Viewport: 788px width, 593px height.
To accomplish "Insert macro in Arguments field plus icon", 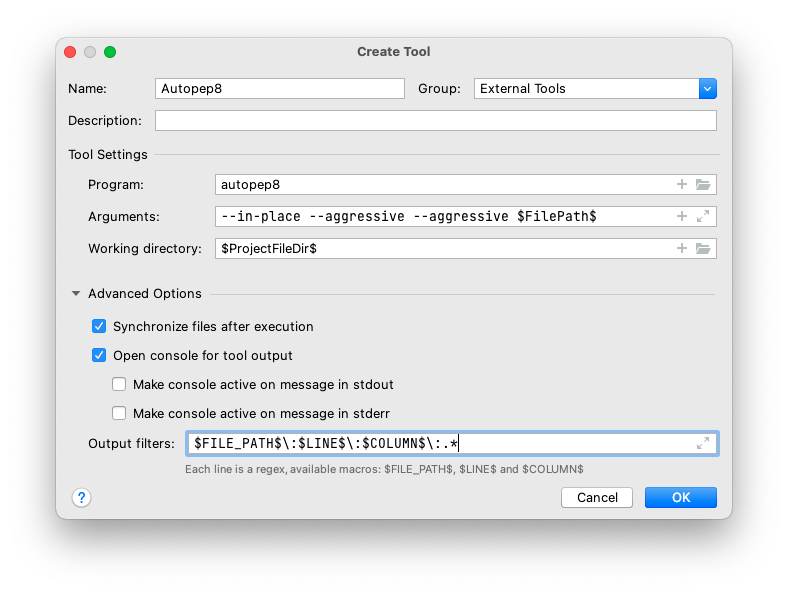I will point(681,216).
